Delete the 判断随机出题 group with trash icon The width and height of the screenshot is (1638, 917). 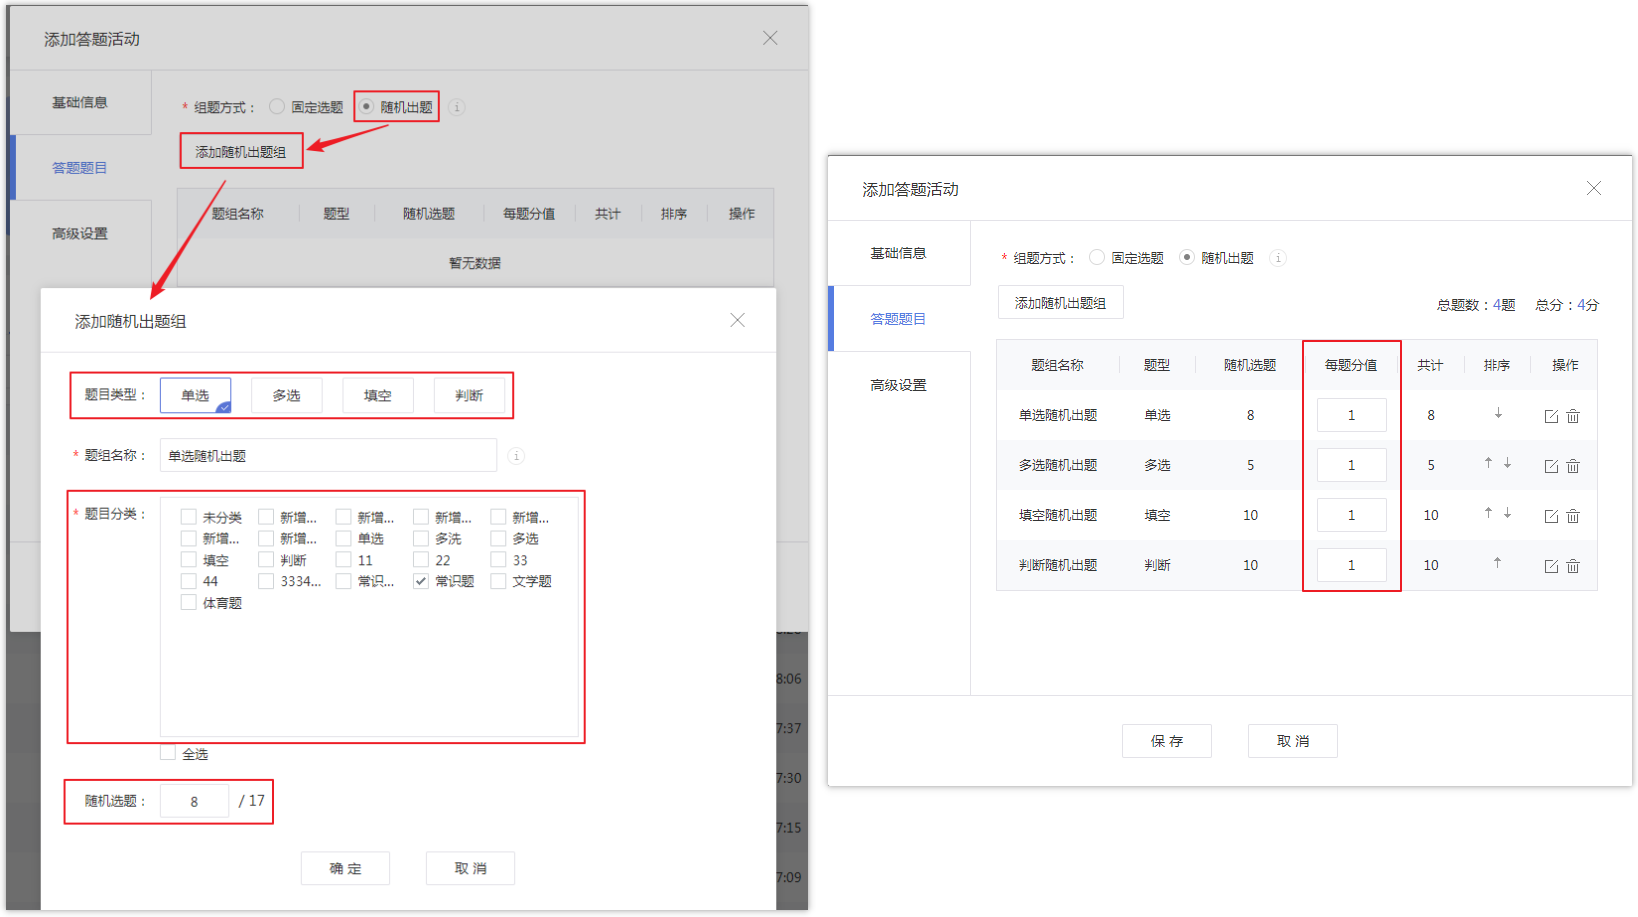(x=1573, y=566)
